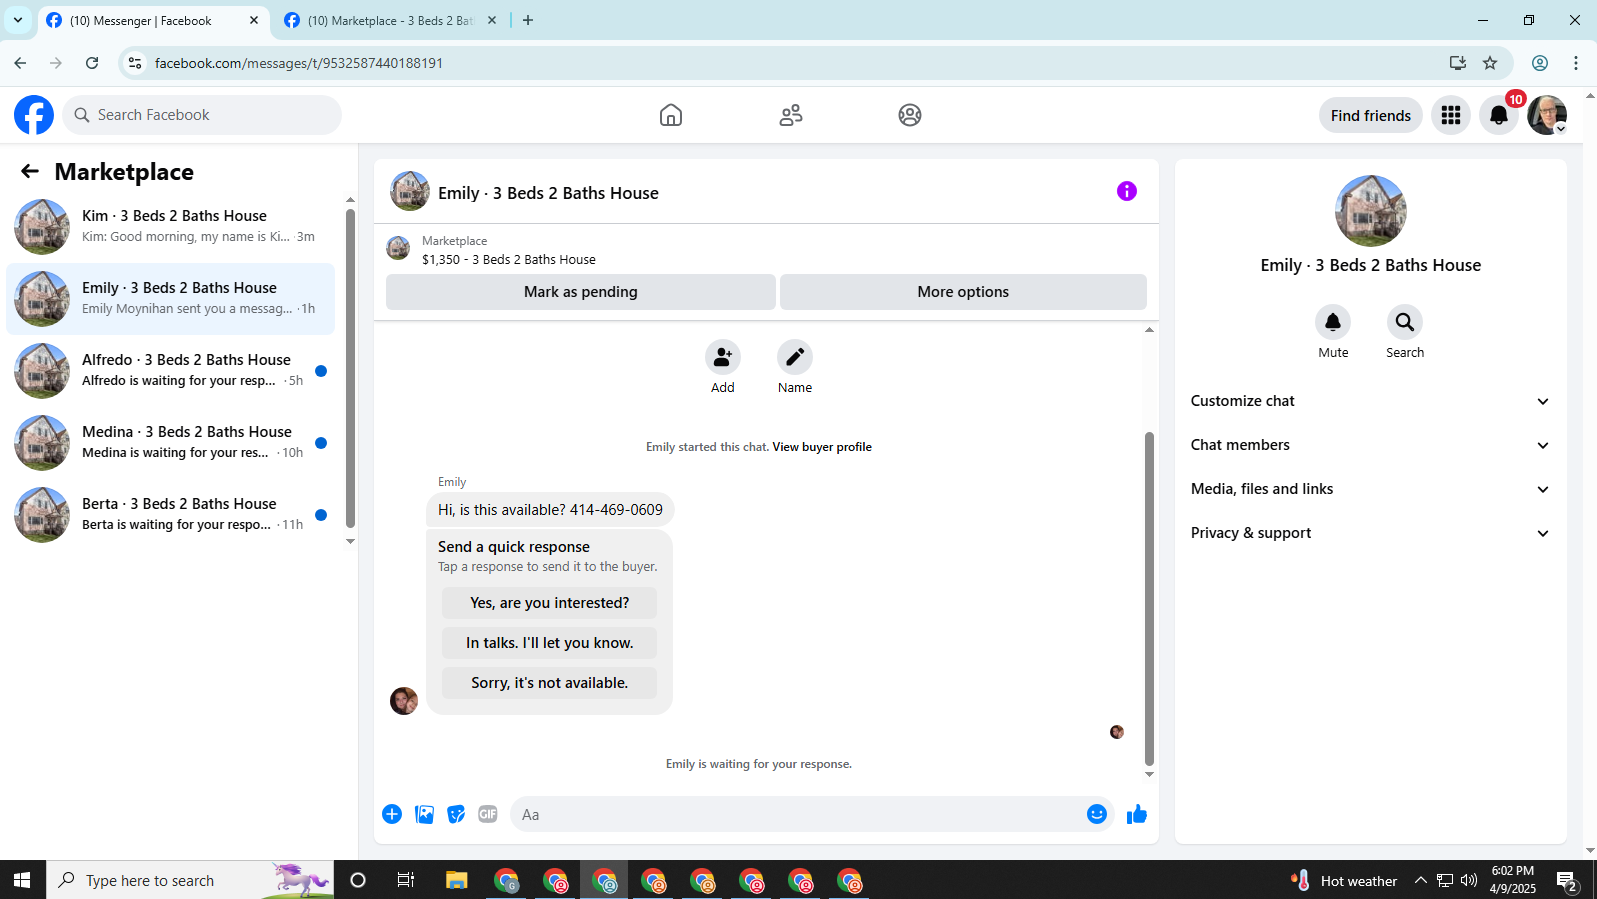The image size is (1597, 899).
Task: Reload the page
Action: 92,63
